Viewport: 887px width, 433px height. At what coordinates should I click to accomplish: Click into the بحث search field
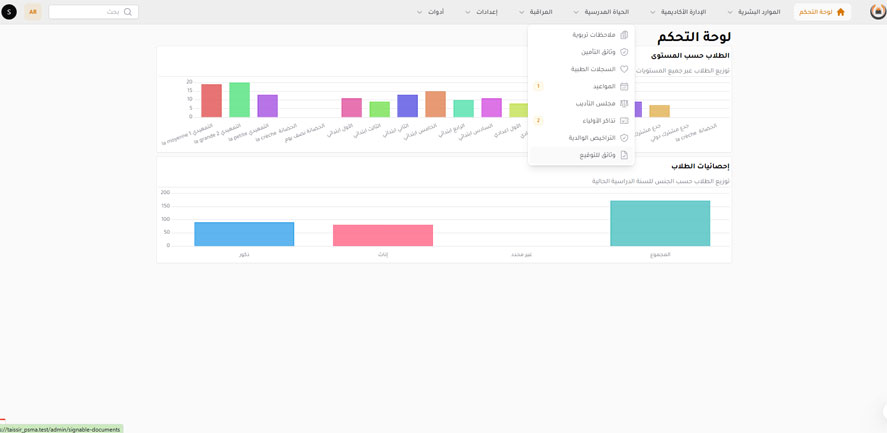88,12
